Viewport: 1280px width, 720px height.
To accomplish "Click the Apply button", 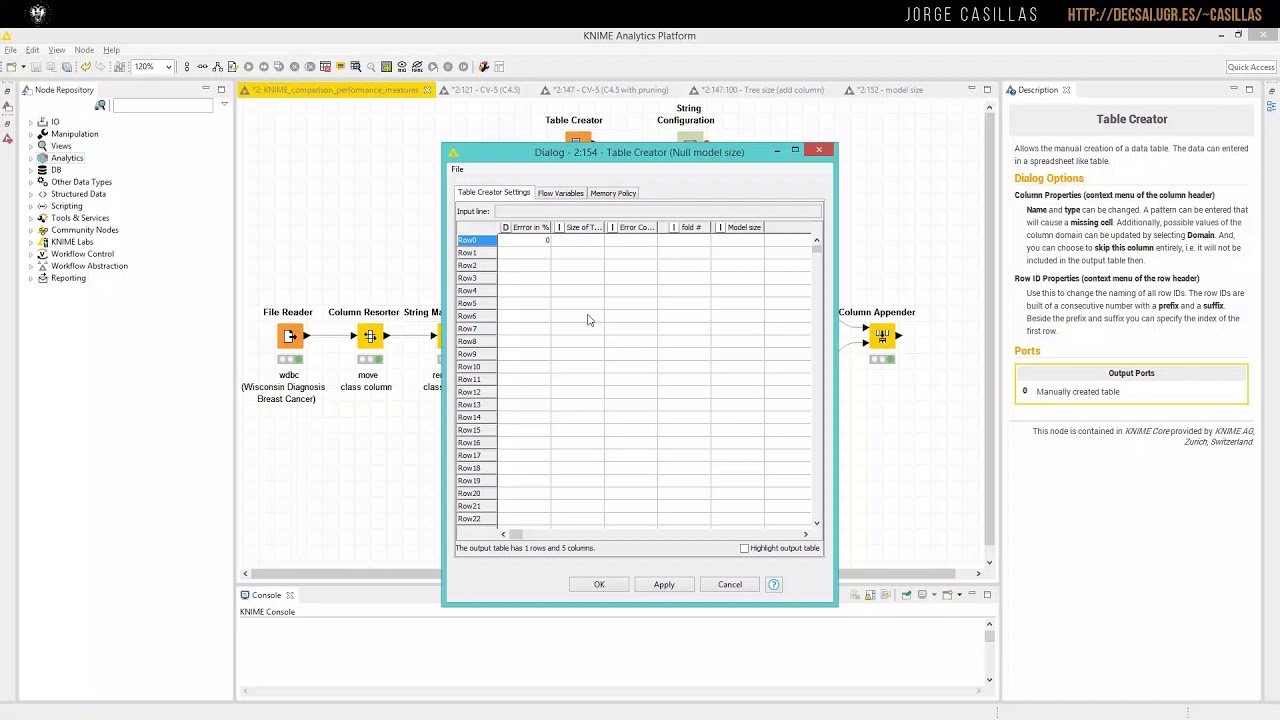I will [664, 584].
